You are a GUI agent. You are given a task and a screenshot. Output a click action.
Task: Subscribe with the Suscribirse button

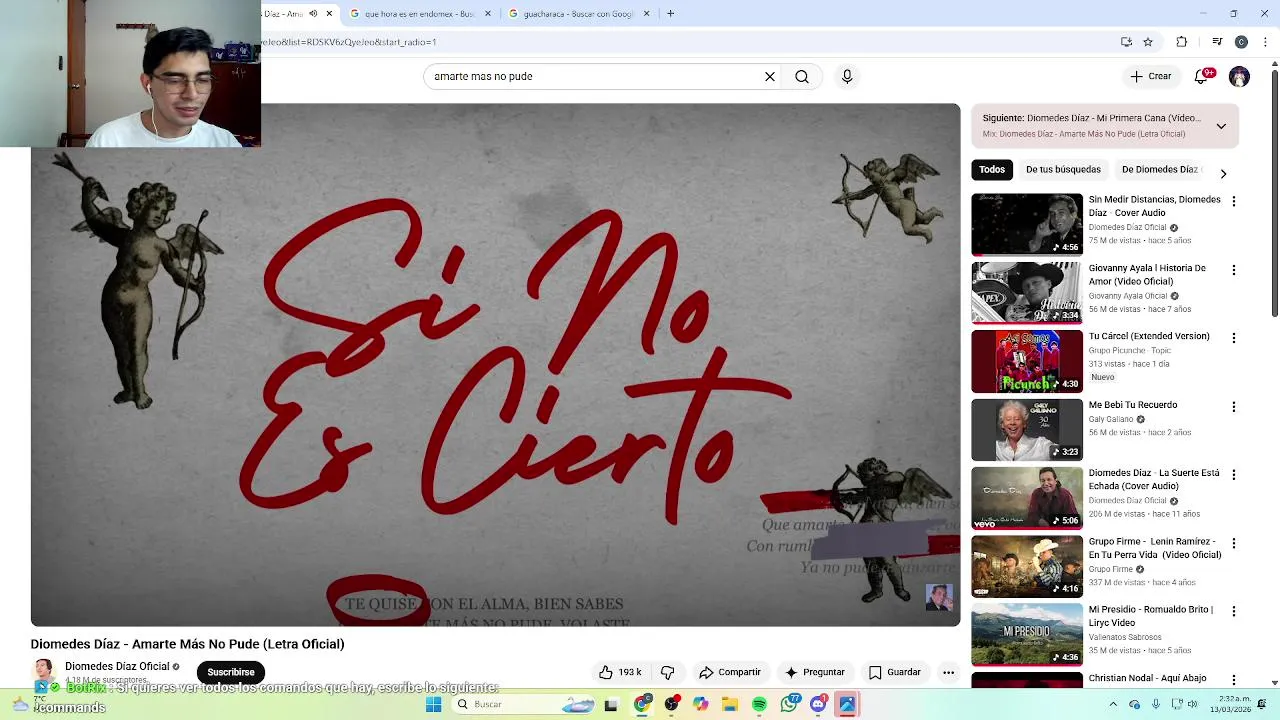[231, 672]
